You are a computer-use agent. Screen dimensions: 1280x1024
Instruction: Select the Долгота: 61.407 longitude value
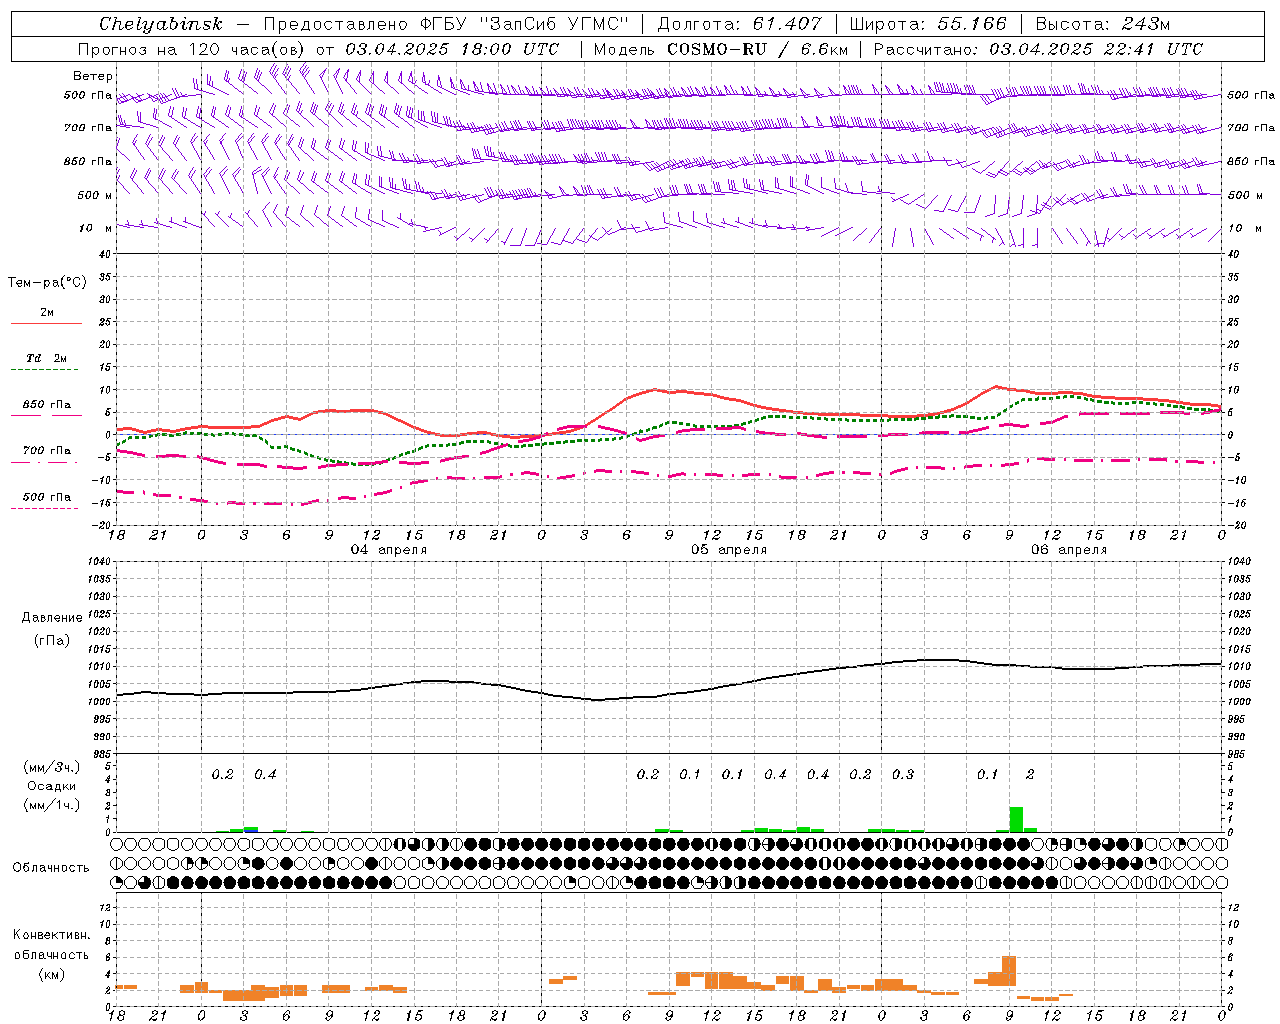[x=739, y=24]
